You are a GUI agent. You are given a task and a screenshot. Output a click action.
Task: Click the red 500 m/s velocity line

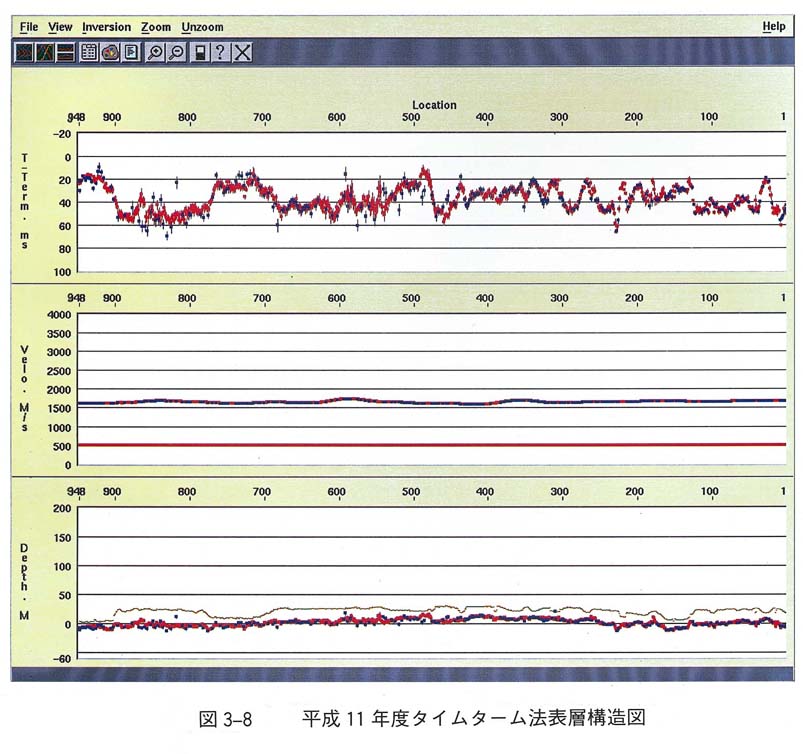pyautogui.click(x=431, y=445)
